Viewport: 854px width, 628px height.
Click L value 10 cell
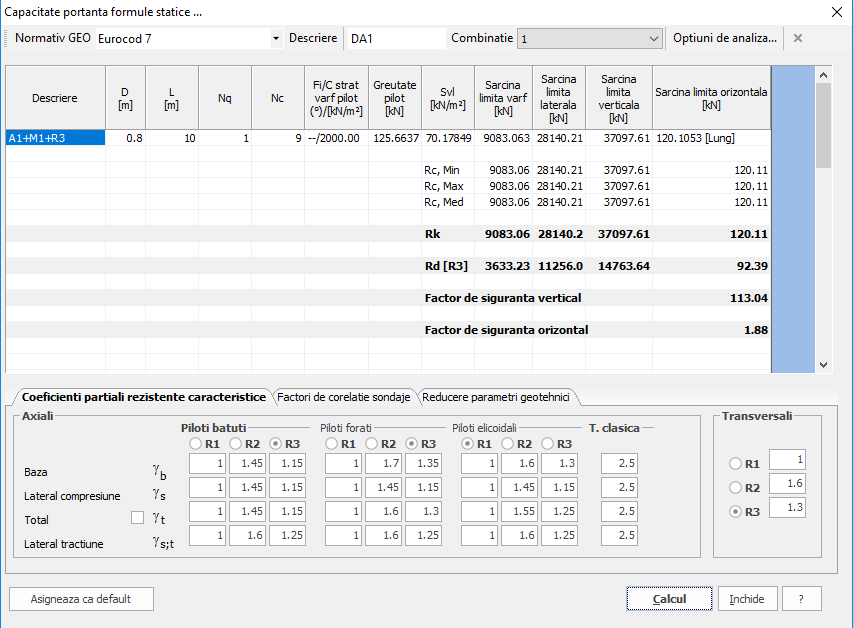(x=172, y=138)
